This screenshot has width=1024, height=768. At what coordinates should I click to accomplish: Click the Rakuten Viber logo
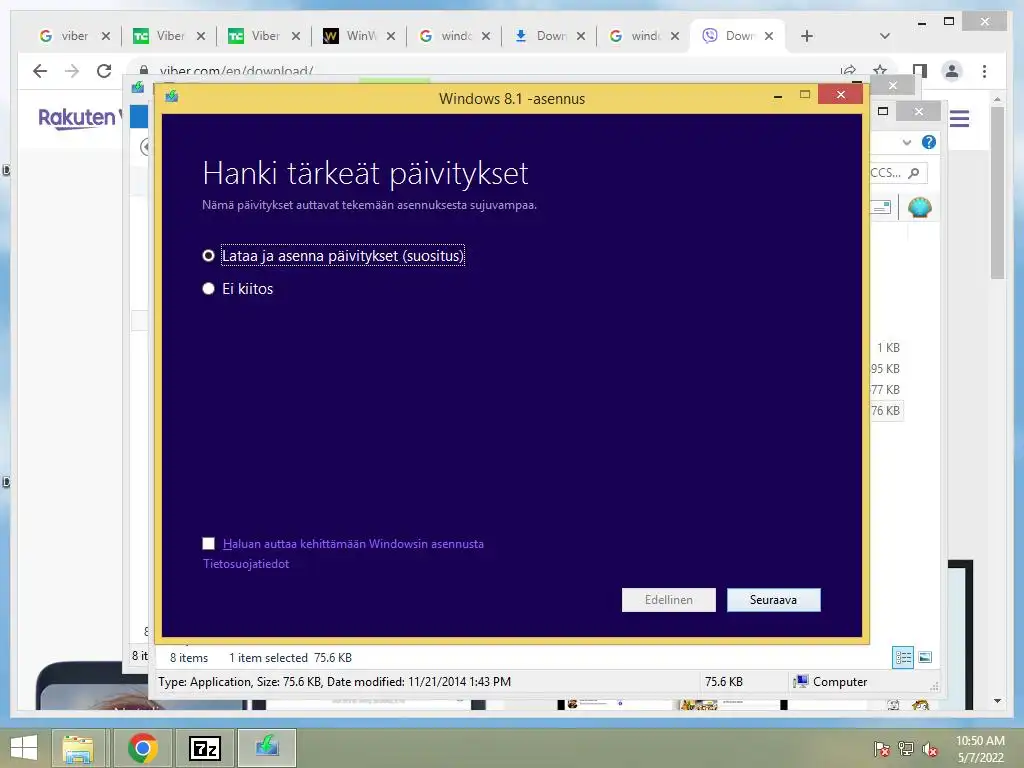[80, 118]
